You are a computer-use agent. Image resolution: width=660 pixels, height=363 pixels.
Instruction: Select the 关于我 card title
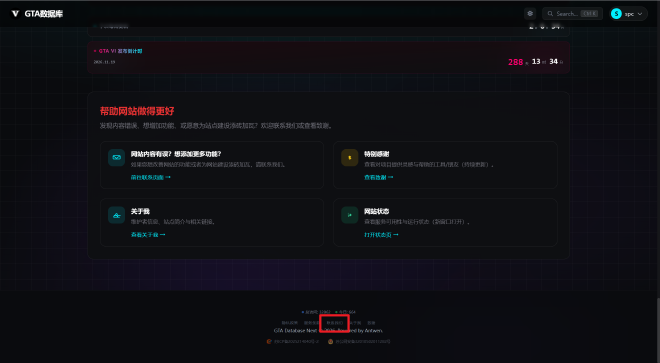point(140,211)
